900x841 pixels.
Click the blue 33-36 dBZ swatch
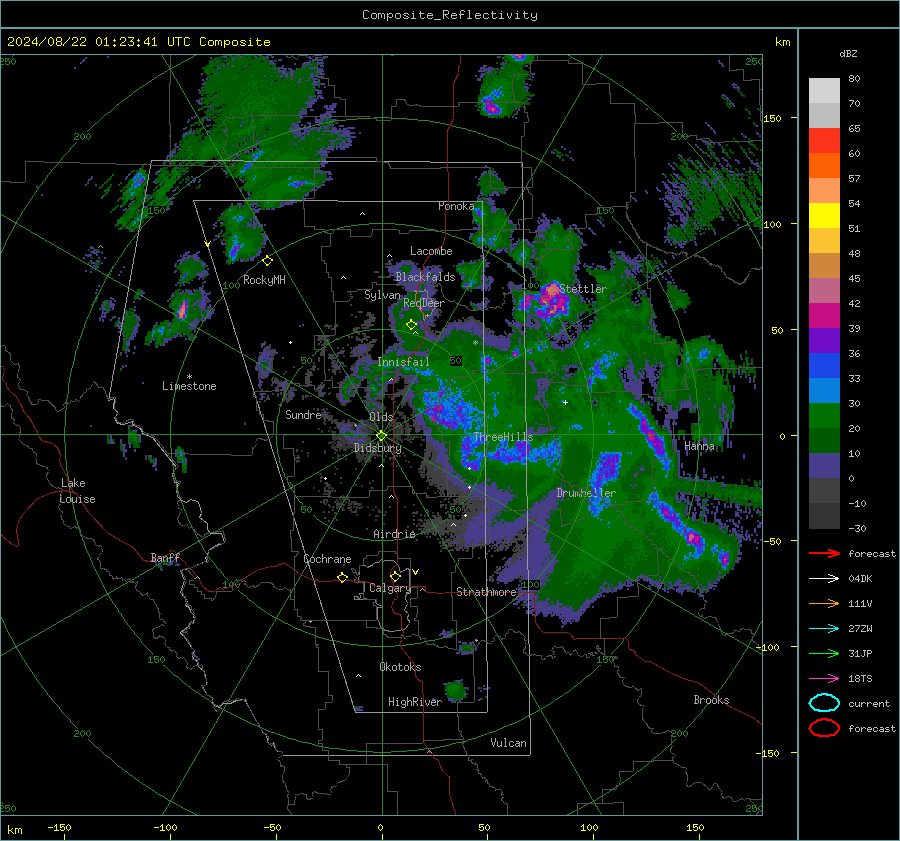tap(824, 366)
